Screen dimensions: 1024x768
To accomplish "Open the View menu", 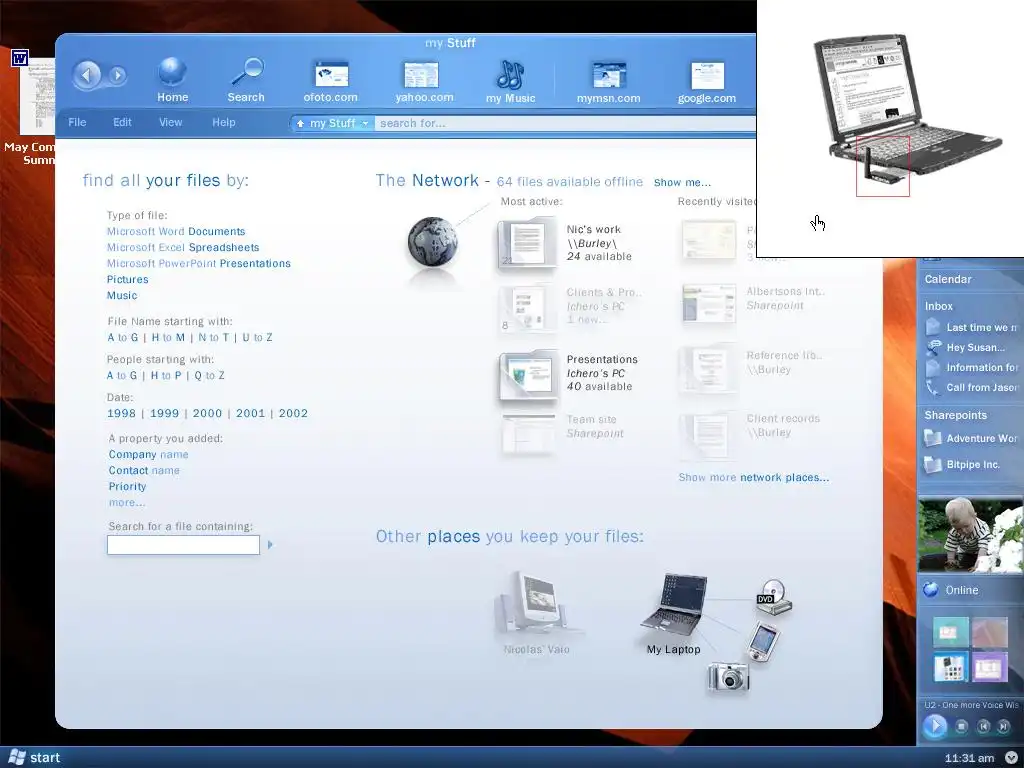I will tap(170, 122).
